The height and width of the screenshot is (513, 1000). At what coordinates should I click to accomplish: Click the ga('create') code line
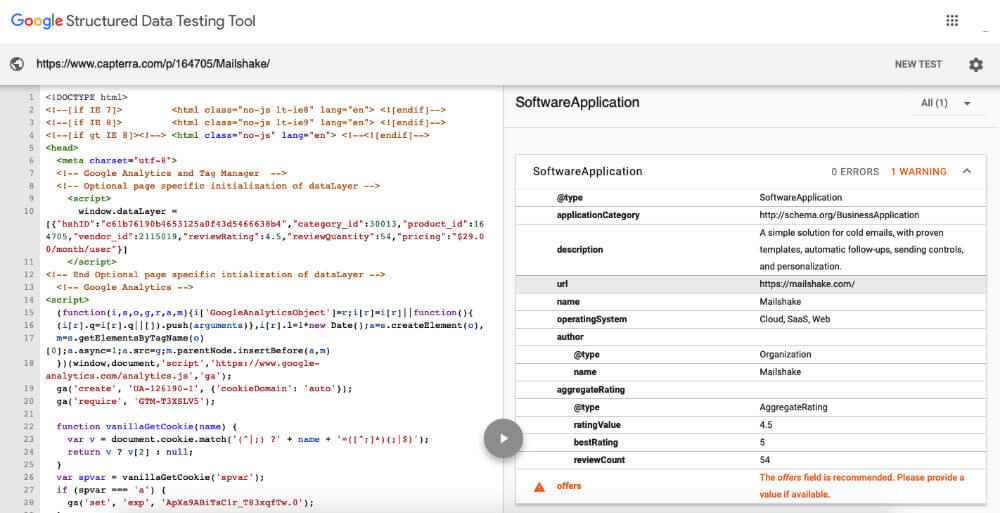204,389
